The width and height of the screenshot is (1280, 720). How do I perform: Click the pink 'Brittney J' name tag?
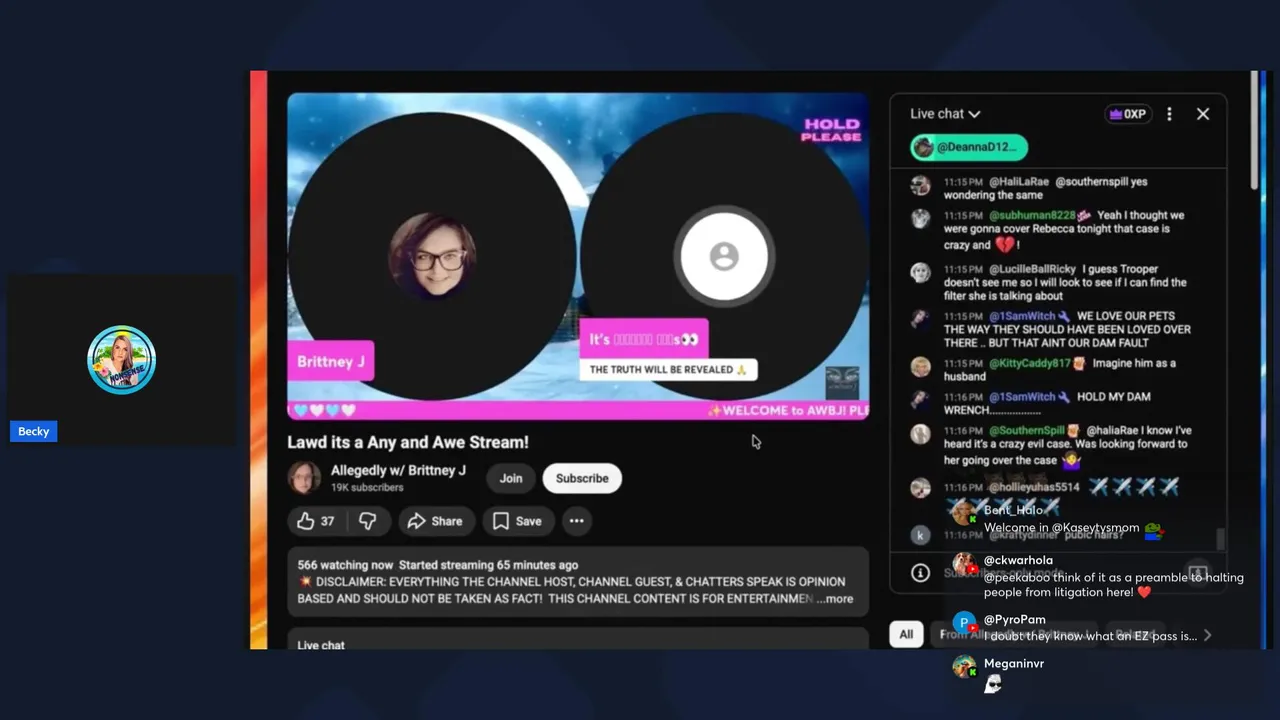point(331,361)
